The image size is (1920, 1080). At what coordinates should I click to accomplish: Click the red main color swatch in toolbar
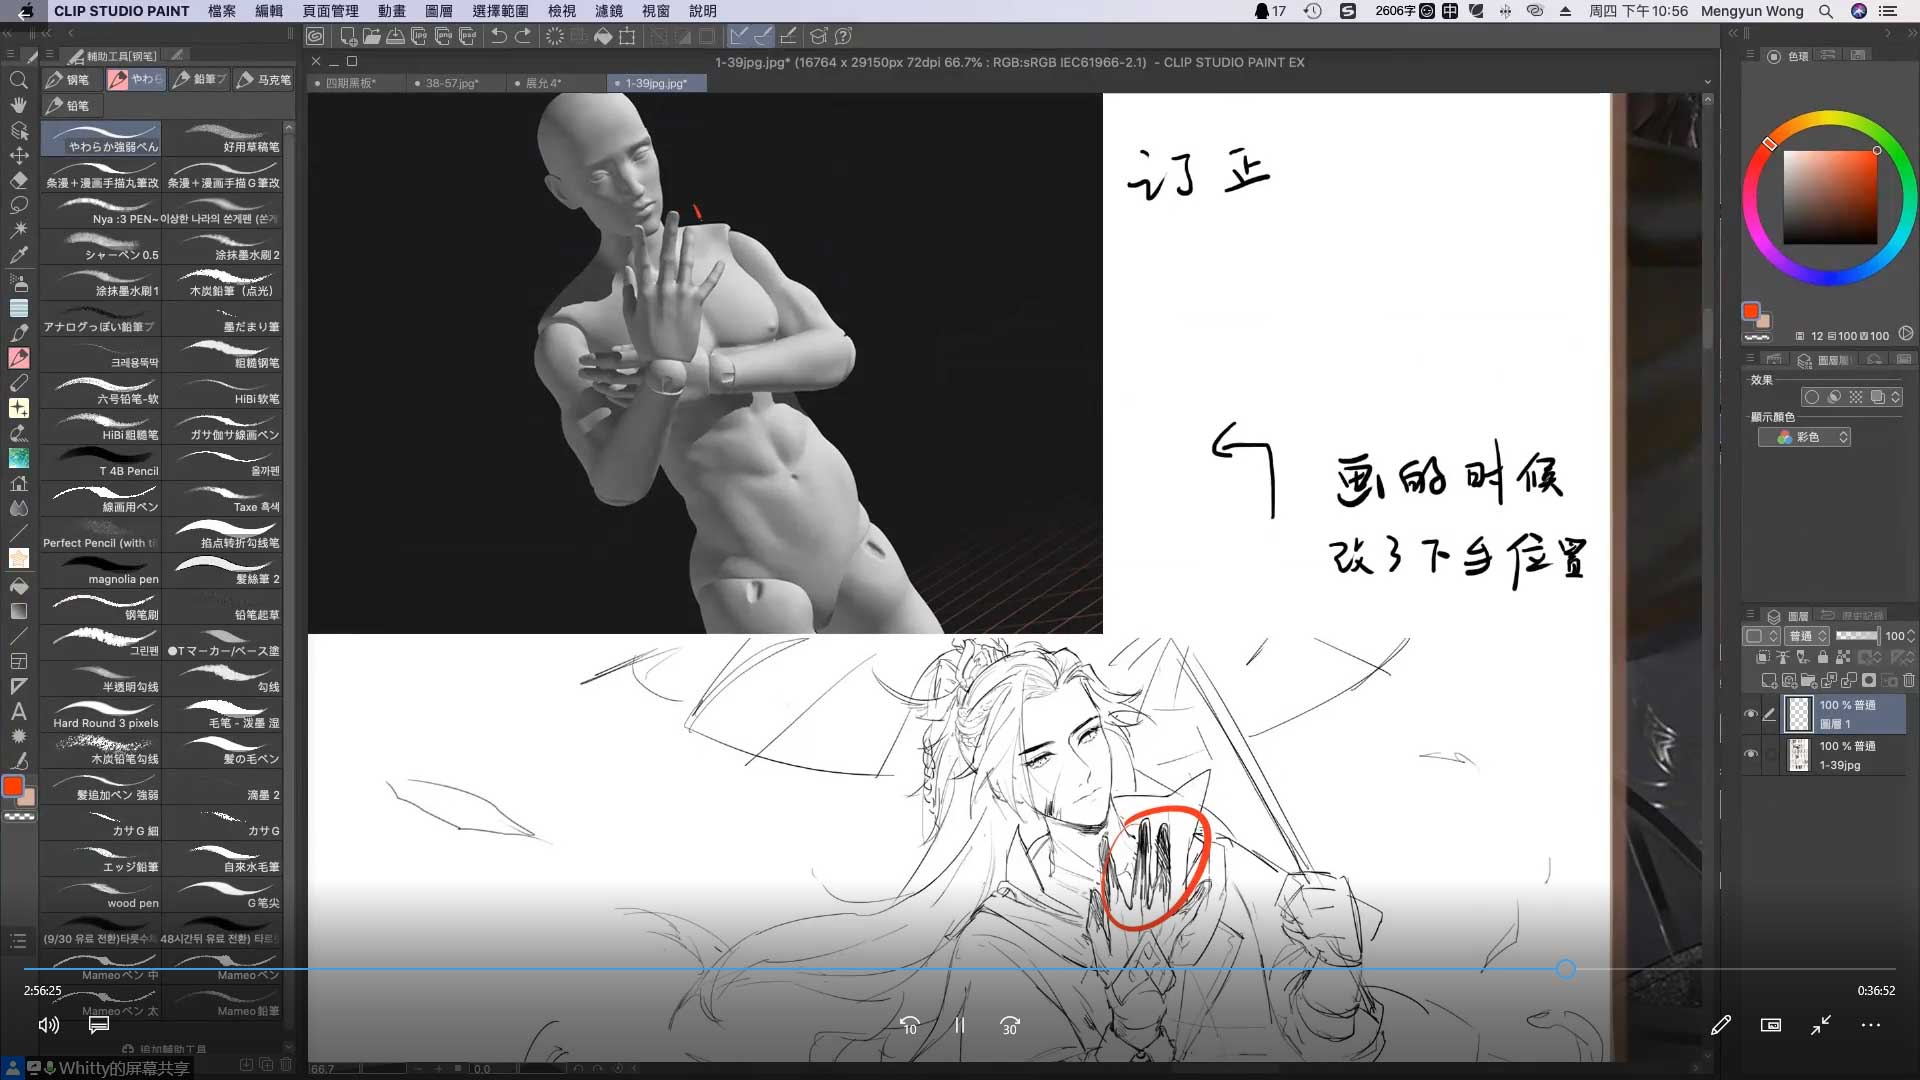pos(12,786)
